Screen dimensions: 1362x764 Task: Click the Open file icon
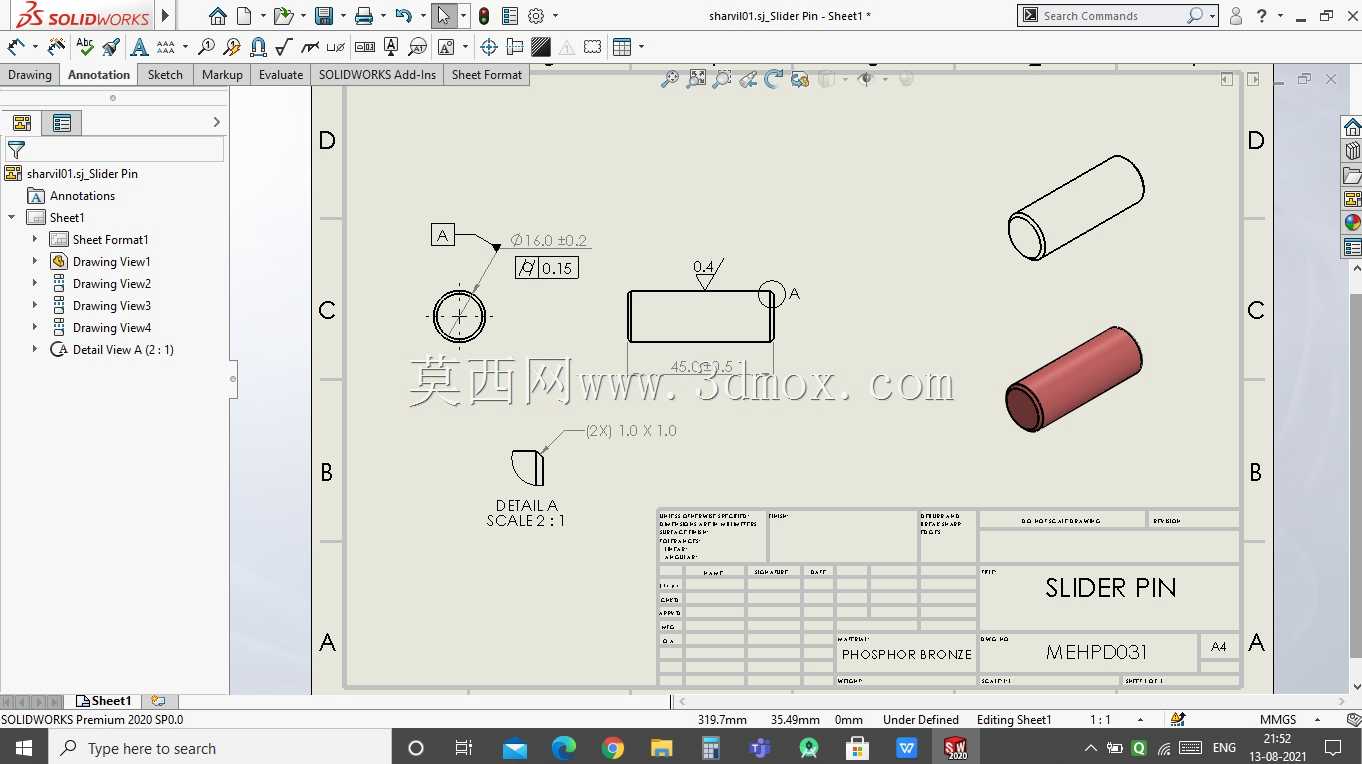(x=283, y=16)
